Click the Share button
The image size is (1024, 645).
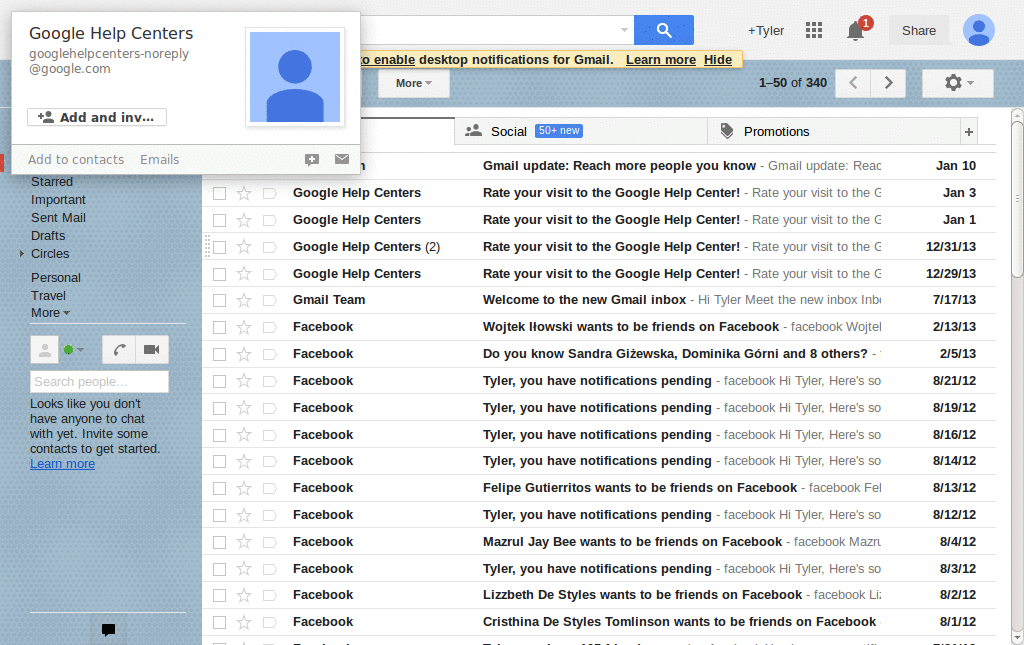tap(918, 31)
